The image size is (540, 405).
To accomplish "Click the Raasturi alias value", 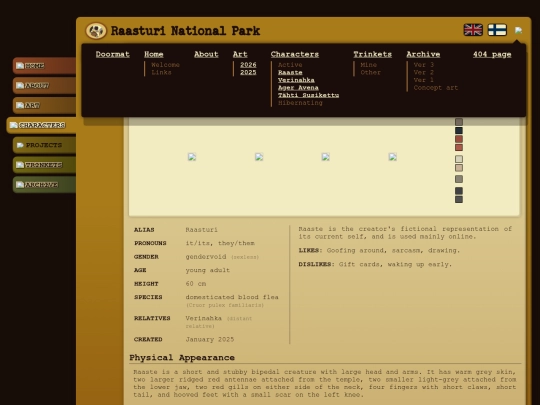I will point(201,230).
